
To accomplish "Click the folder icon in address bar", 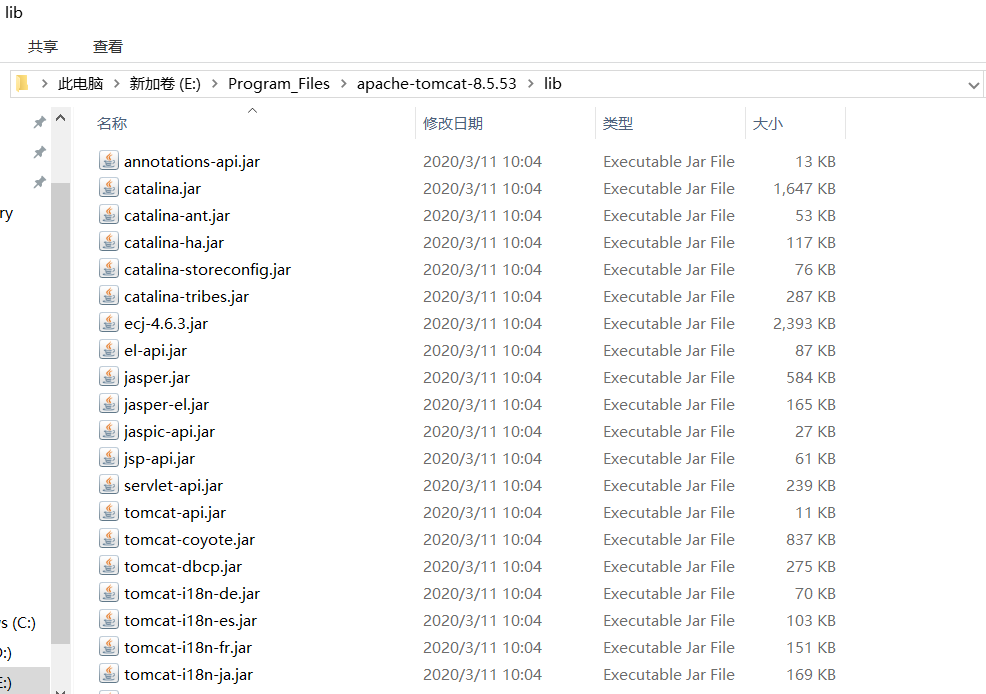I will point(23,84).
